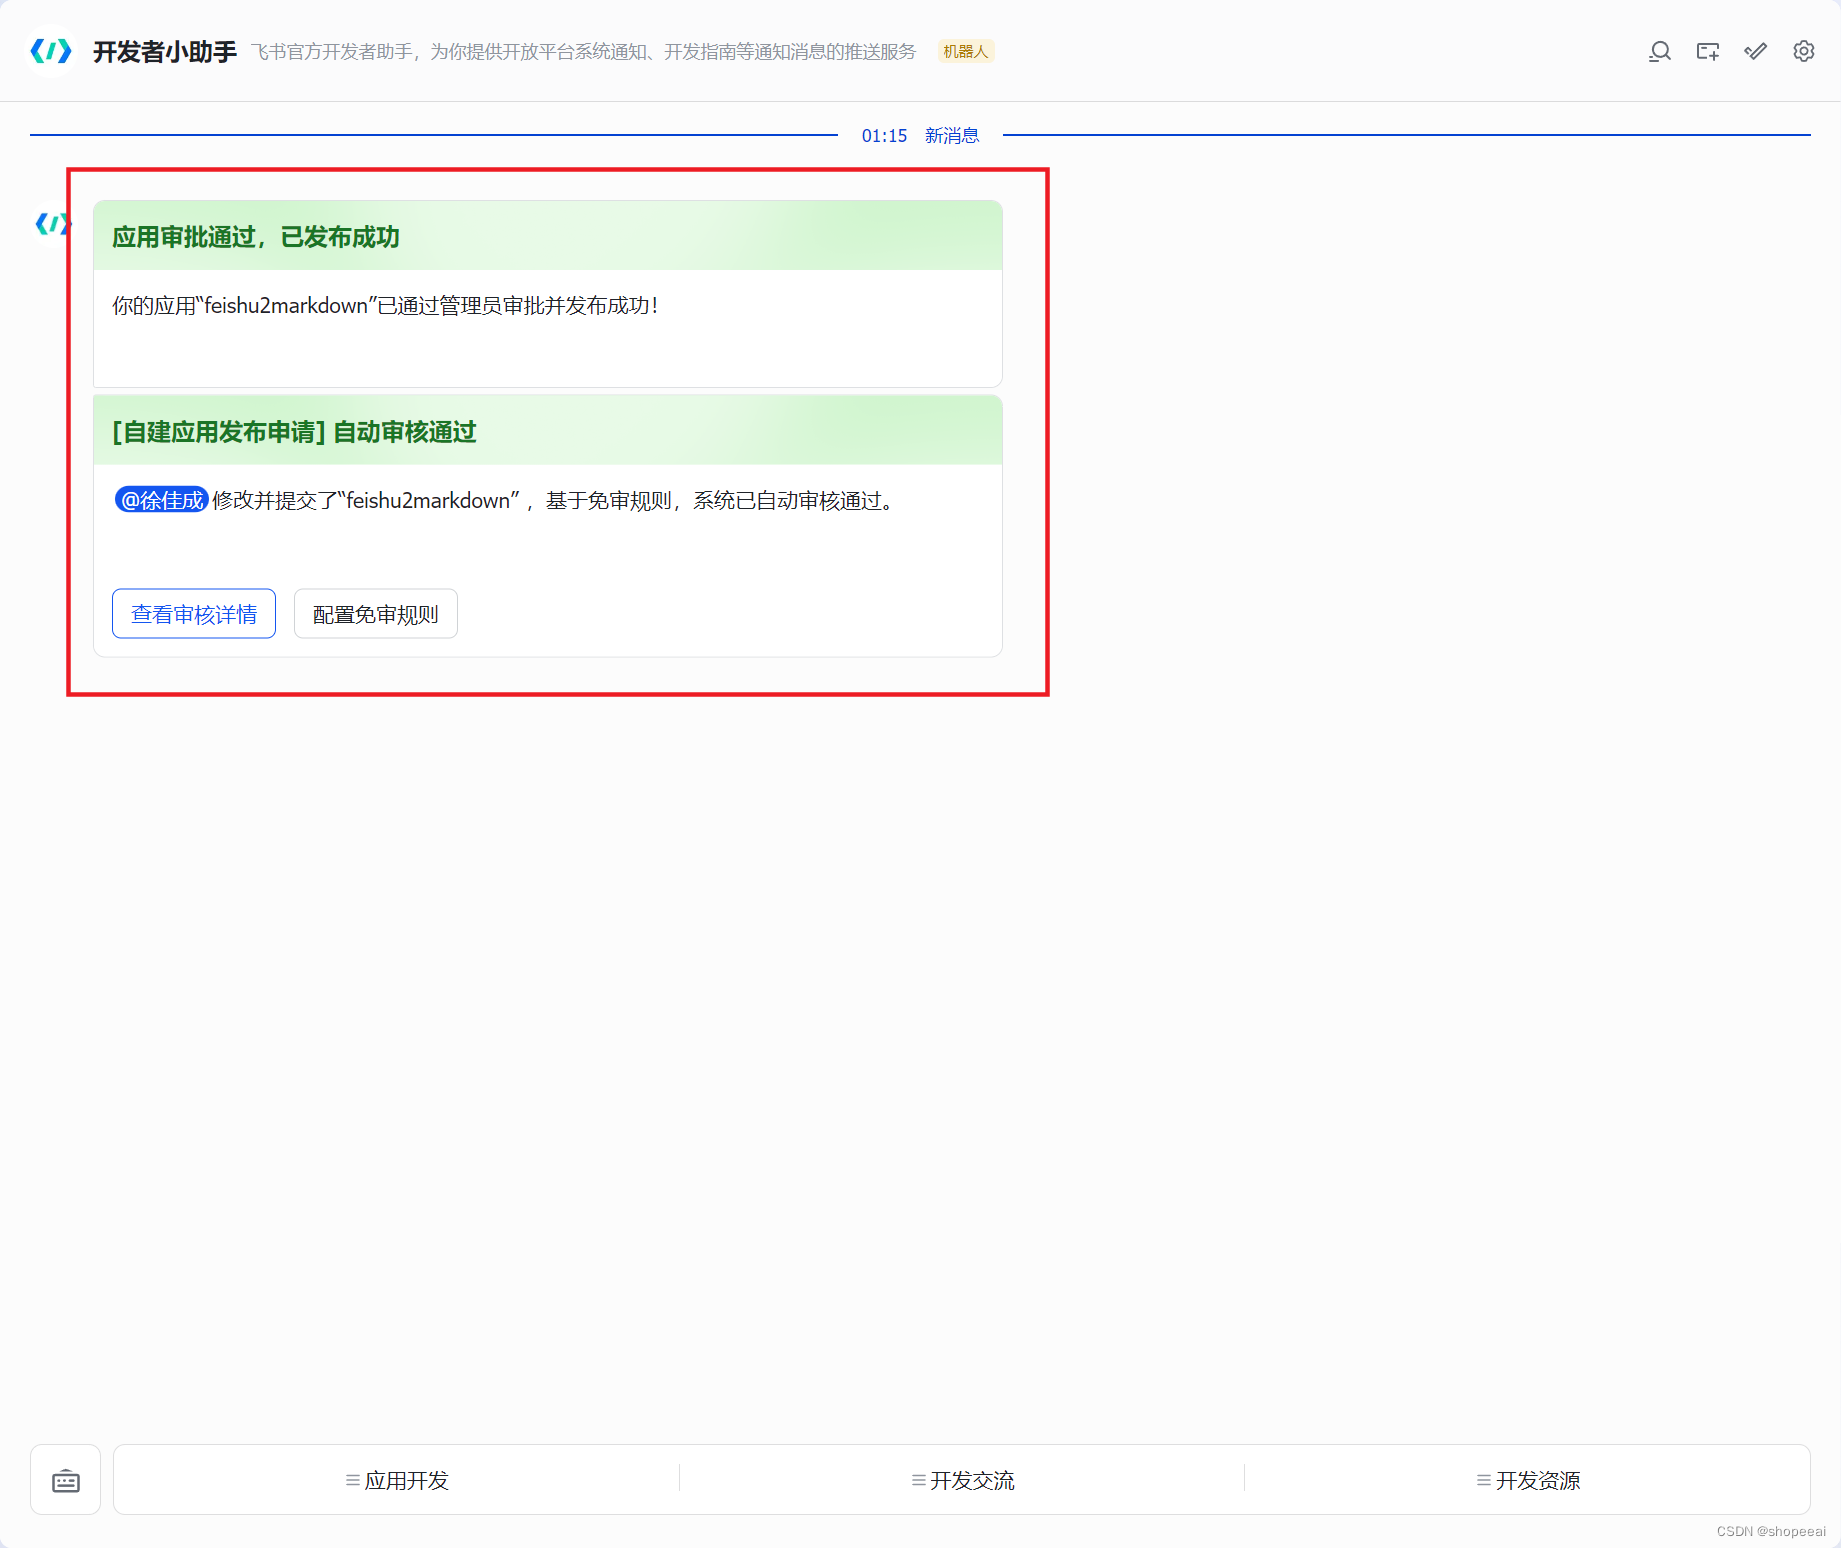Click the create group chat icon
Image resolution: width=1841 pixels, height=1548 pixels.
pyautogui.click(x=1708, y=51)
